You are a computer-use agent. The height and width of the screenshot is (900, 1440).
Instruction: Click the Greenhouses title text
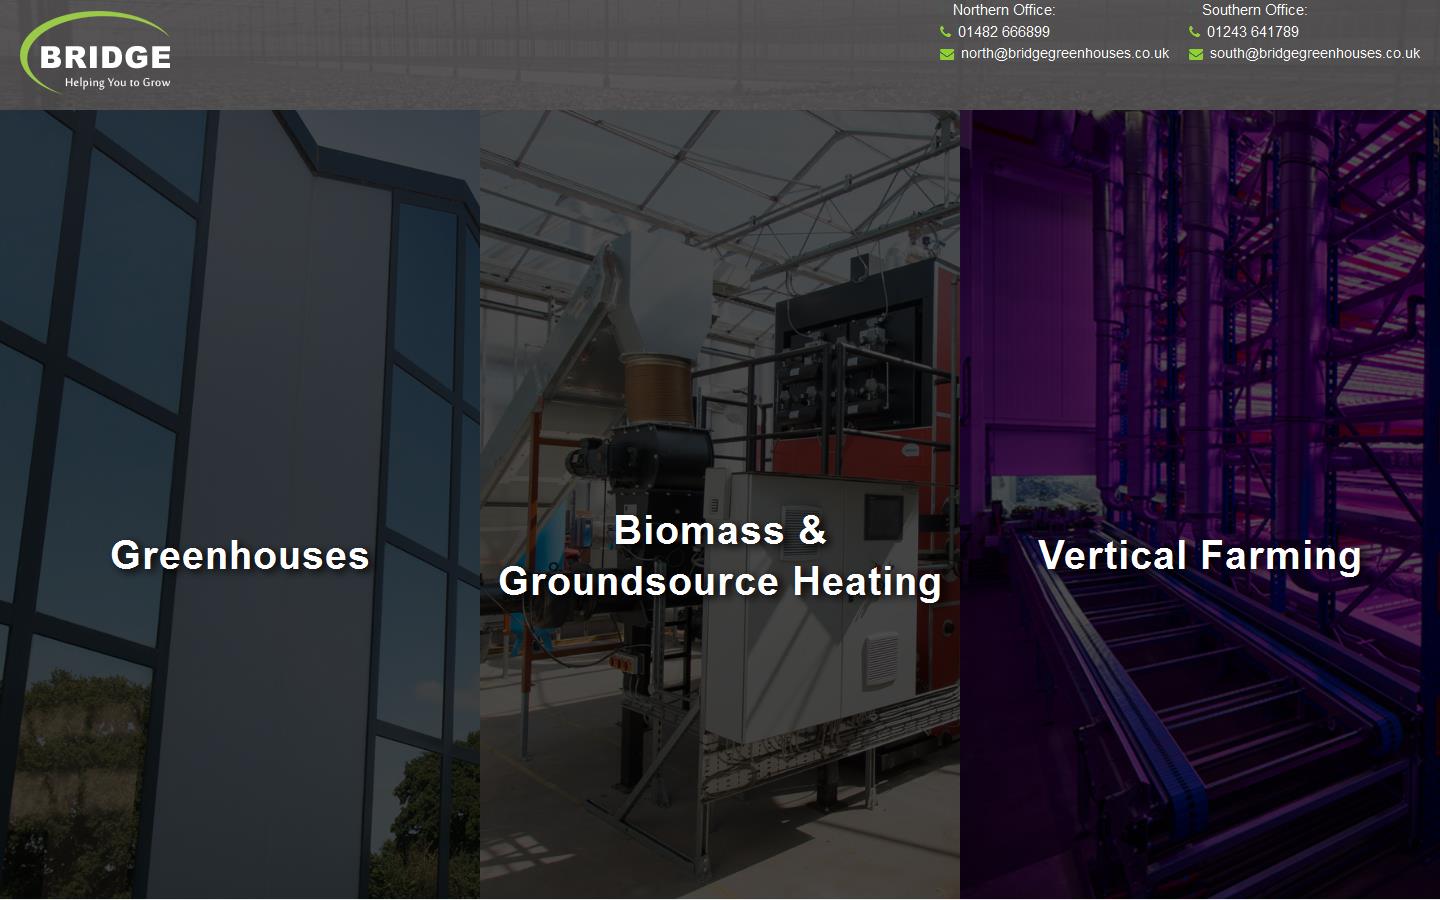(239, 556)
